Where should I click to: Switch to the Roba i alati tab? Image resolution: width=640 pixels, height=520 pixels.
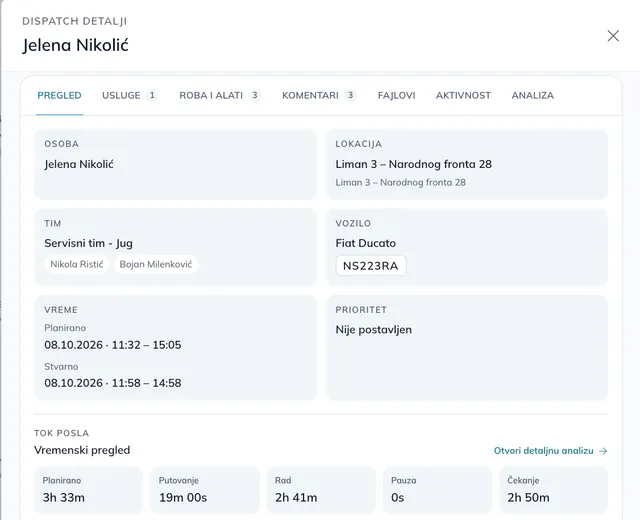tap(220, 96)
